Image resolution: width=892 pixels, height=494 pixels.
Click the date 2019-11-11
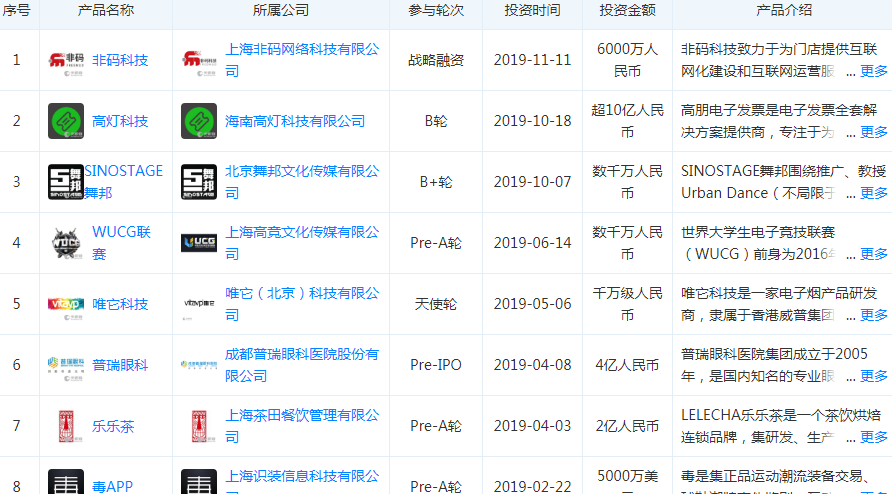coord(532,60)
